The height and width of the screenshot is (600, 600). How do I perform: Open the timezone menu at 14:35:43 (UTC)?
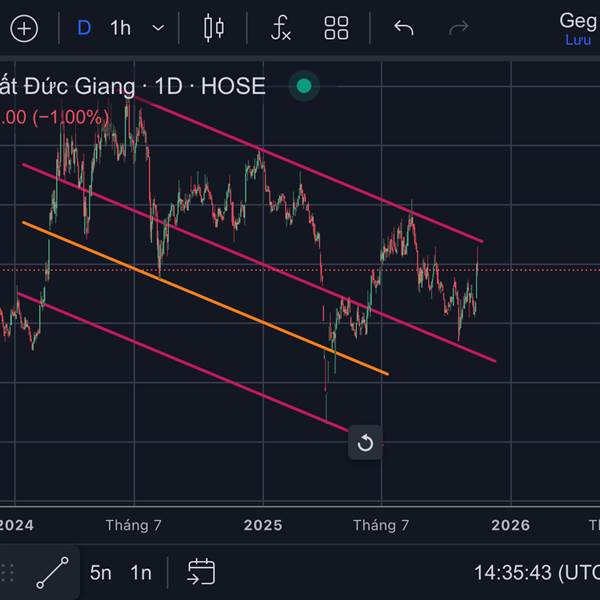[536, 572]
